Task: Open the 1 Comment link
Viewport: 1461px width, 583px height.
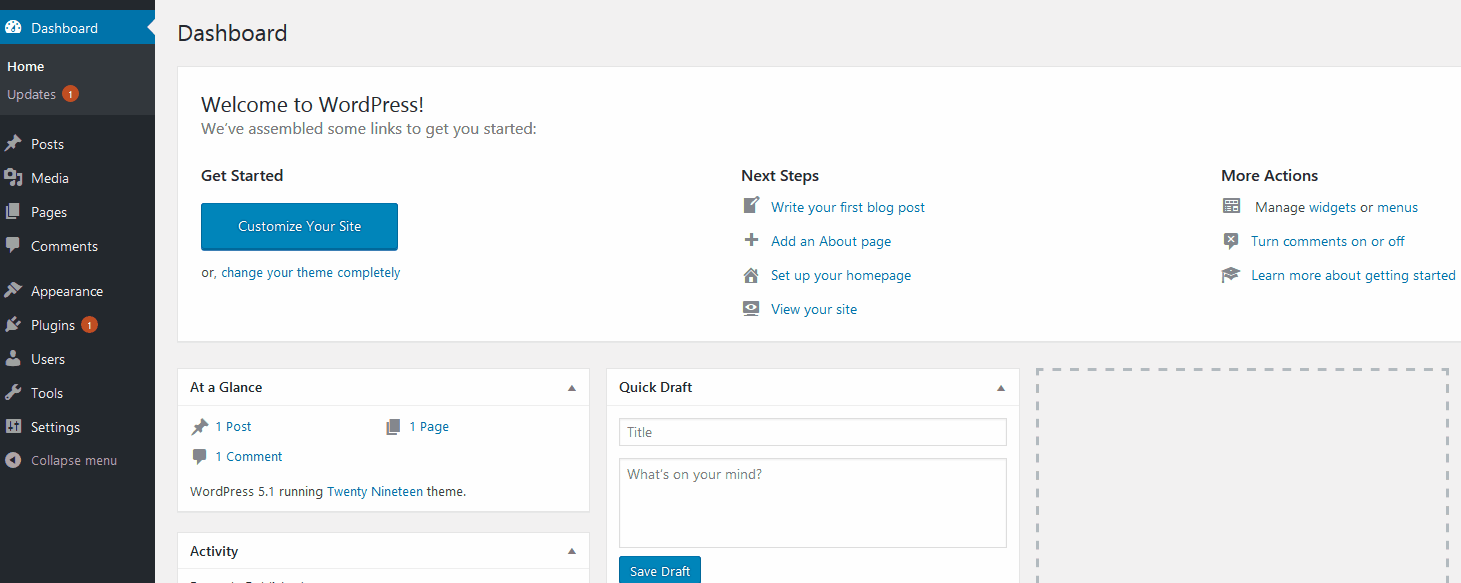Action: (249, 457)
